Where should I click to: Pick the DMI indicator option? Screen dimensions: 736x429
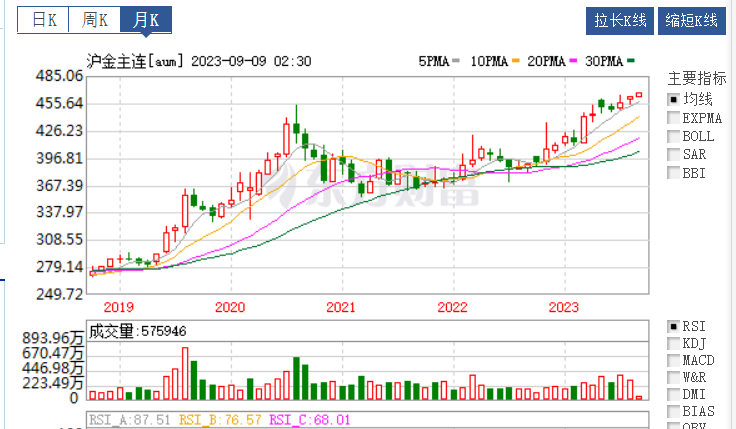click(673, 394)
